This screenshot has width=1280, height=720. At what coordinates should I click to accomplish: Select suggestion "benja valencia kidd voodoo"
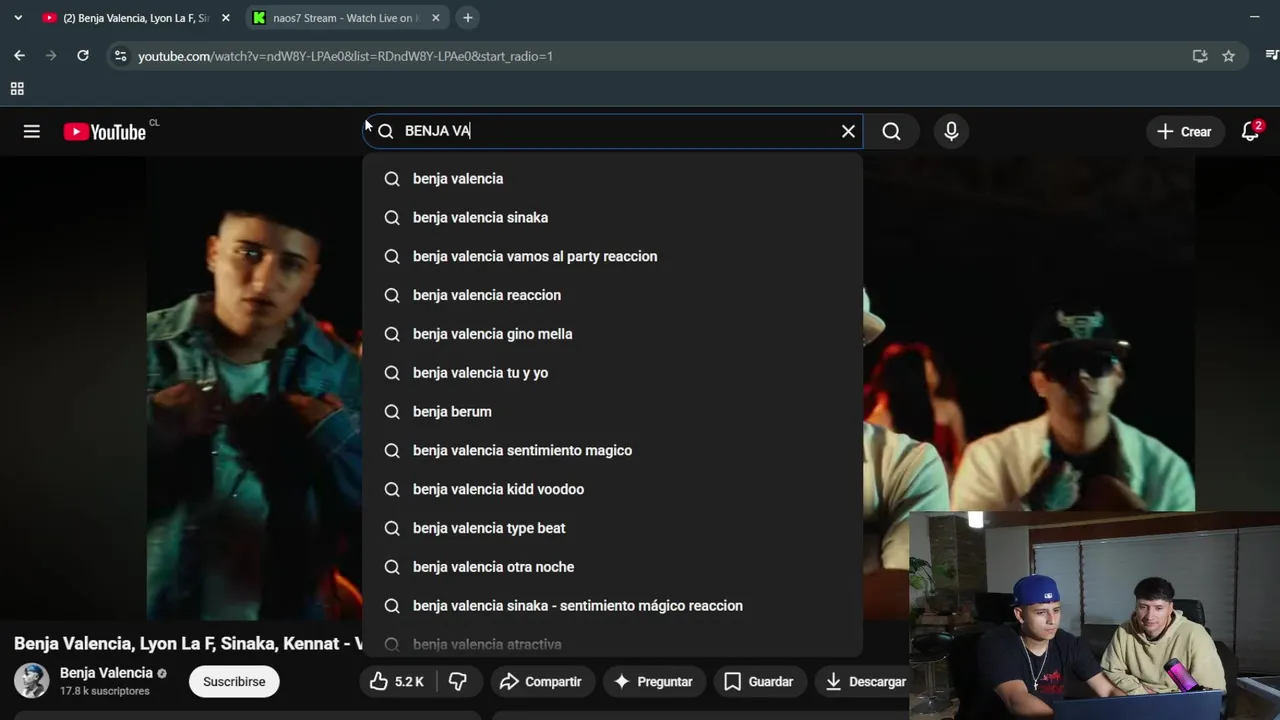pyautogui.click(x=612, y=490)
